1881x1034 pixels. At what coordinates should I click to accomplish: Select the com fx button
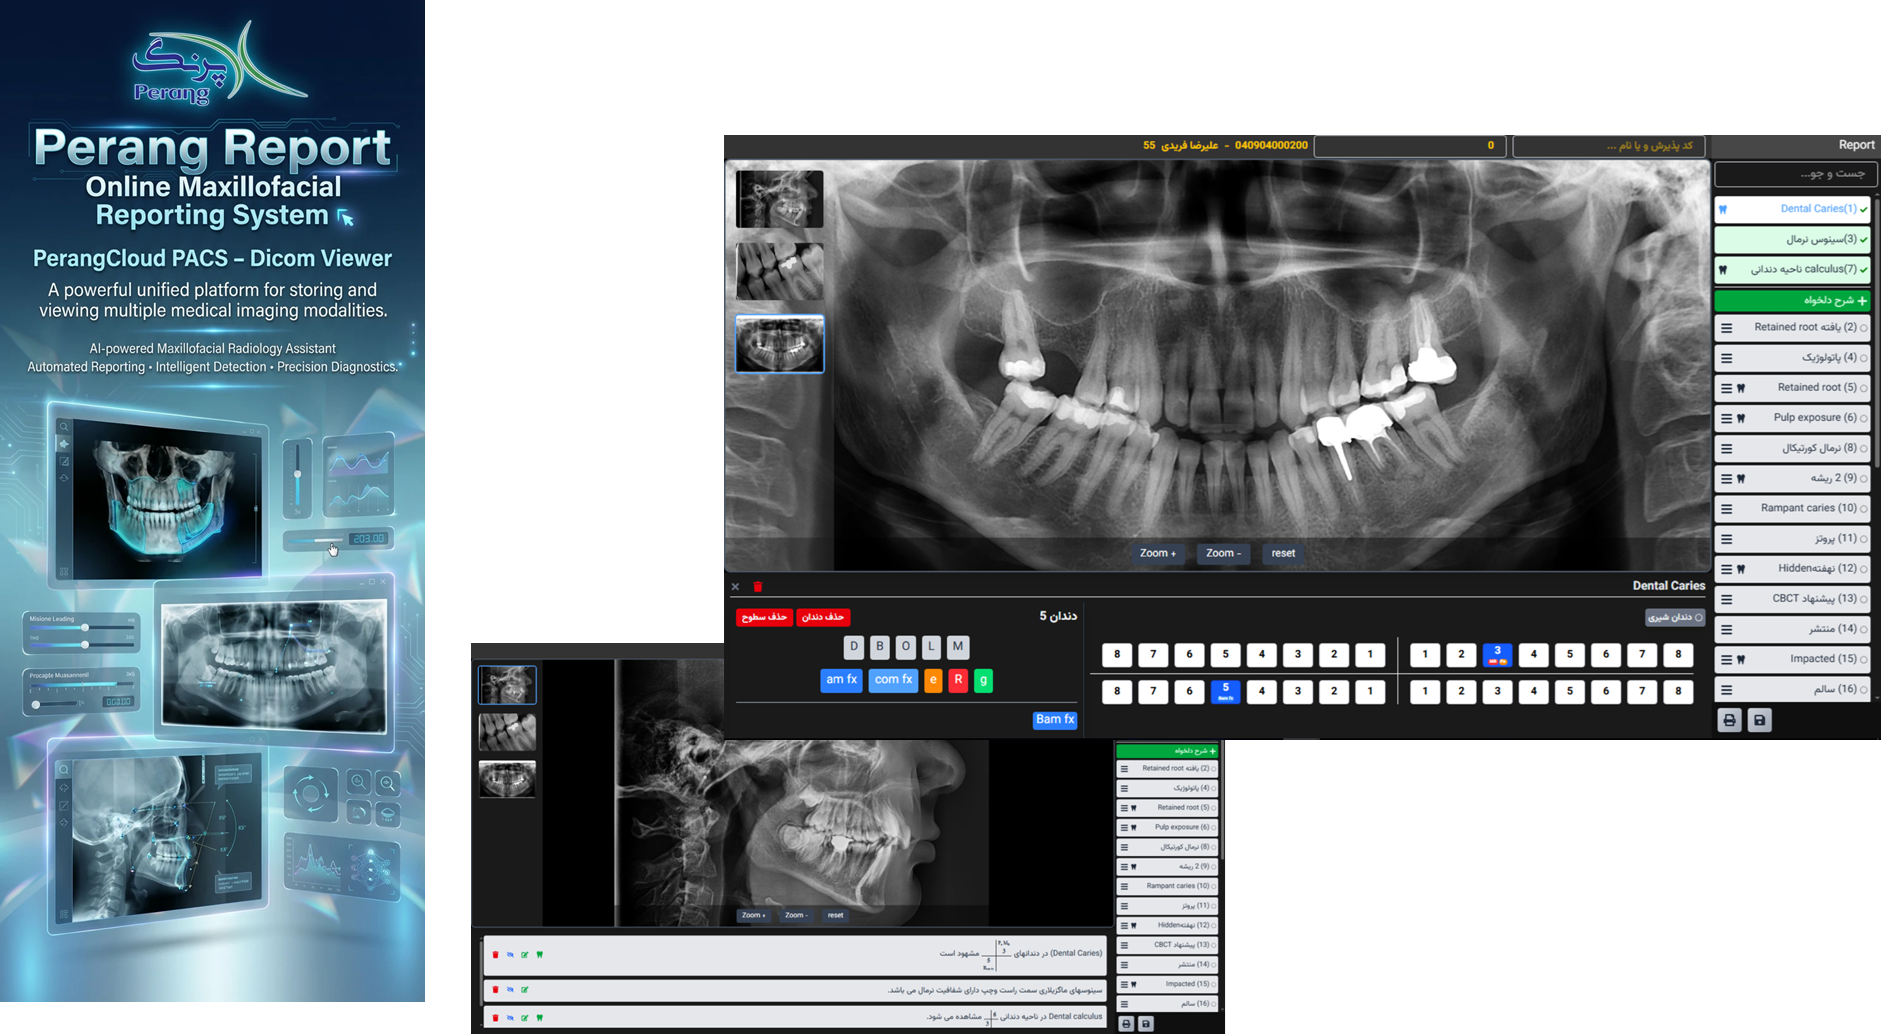893,680
